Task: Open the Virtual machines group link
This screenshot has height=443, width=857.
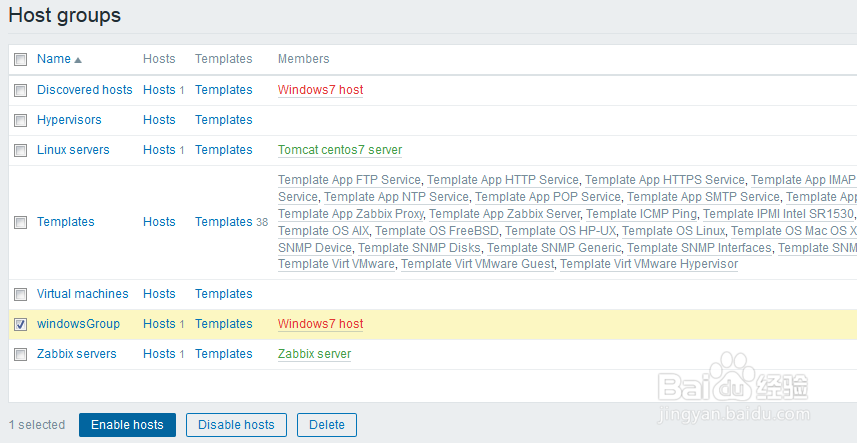Action: click(82, 294)
